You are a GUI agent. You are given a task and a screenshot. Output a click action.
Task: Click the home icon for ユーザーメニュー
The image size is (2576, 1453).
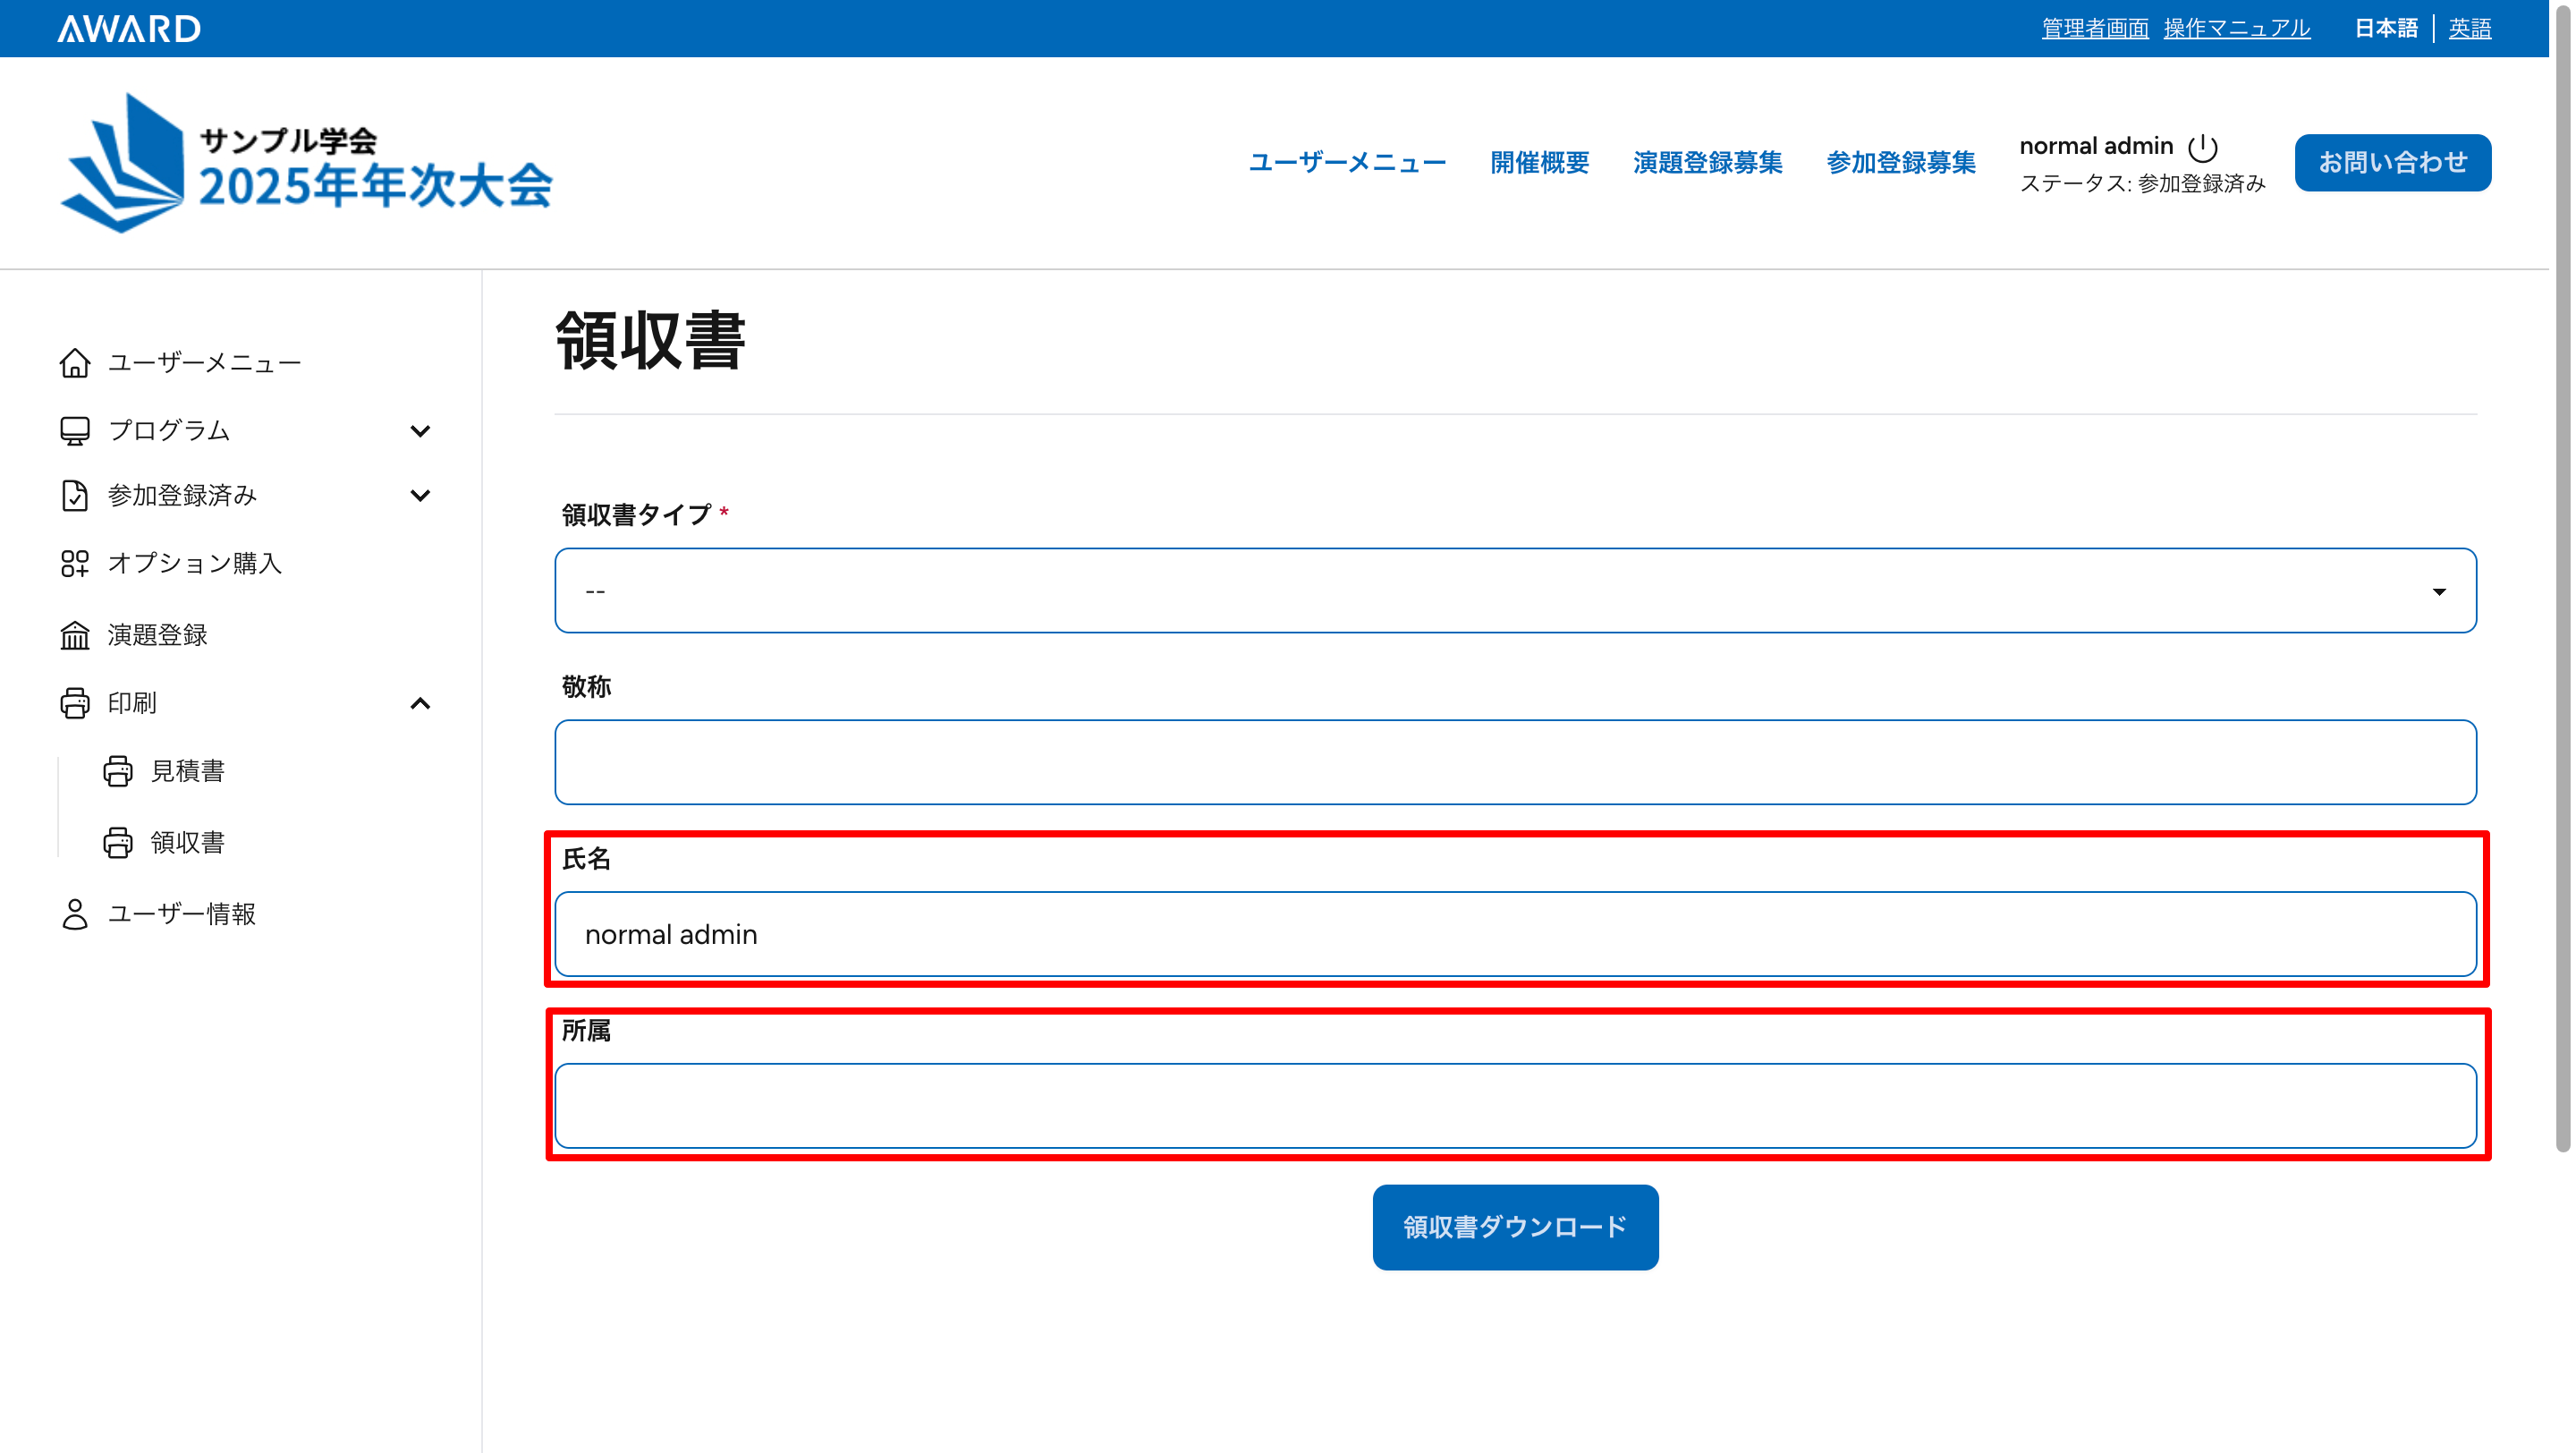coord(75,362)
